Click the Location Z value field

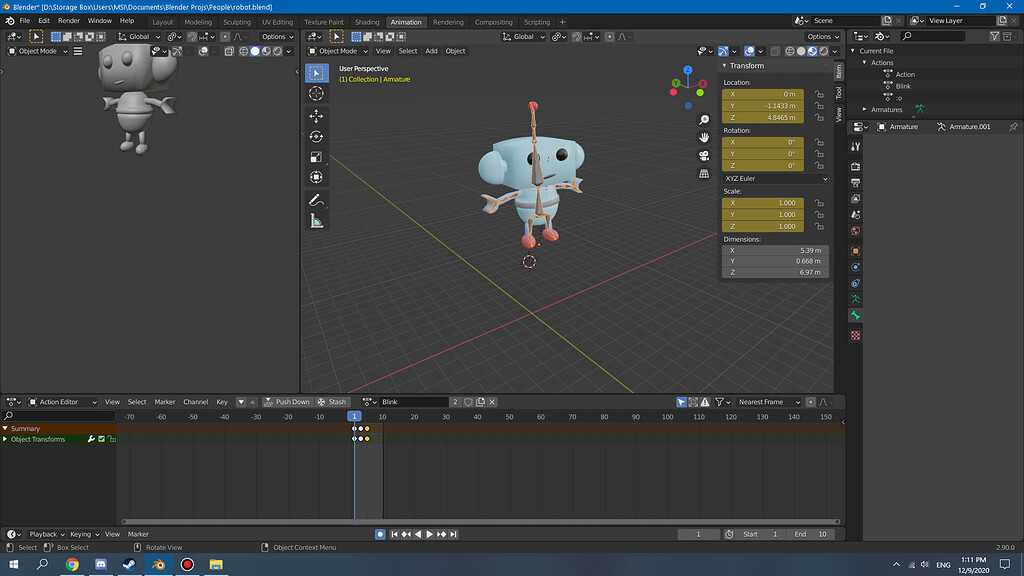(x=763, y=118)
